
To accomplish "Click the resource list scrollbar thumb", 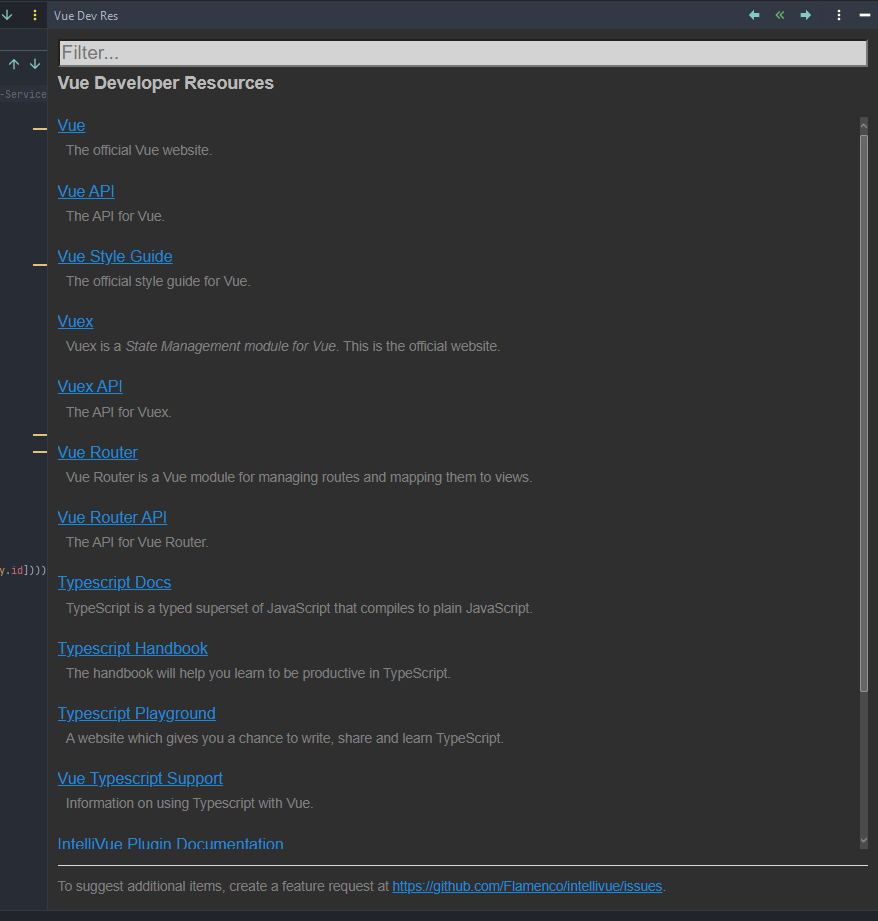I will pos(863,414).
